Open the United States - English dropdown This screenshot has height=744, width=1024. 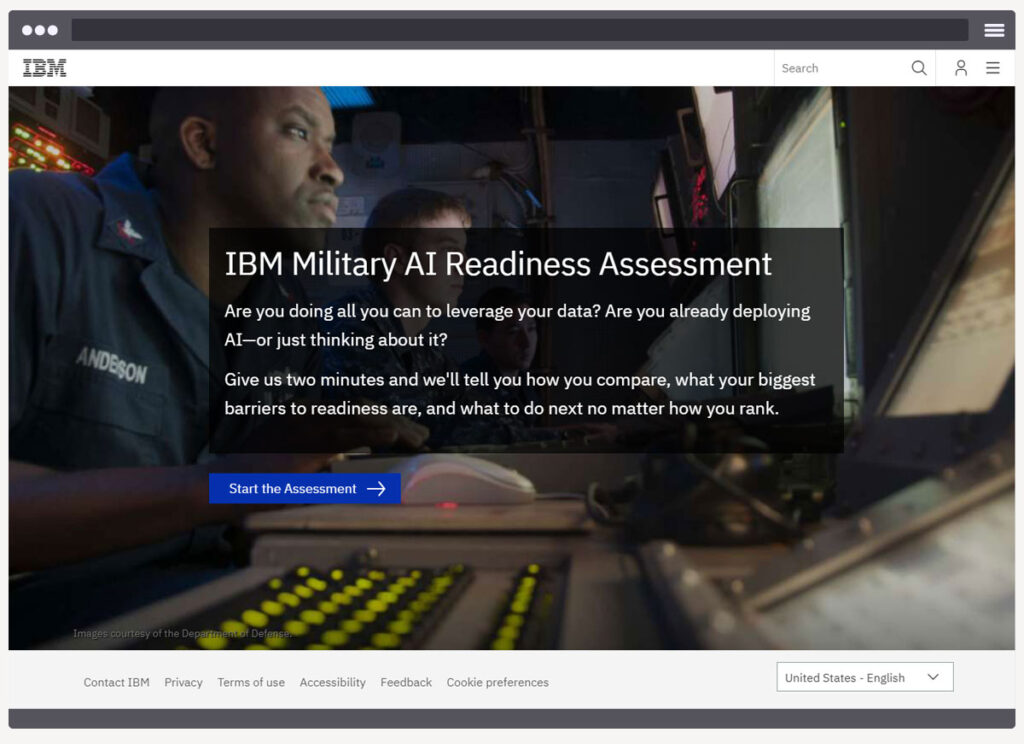(864, 677)
